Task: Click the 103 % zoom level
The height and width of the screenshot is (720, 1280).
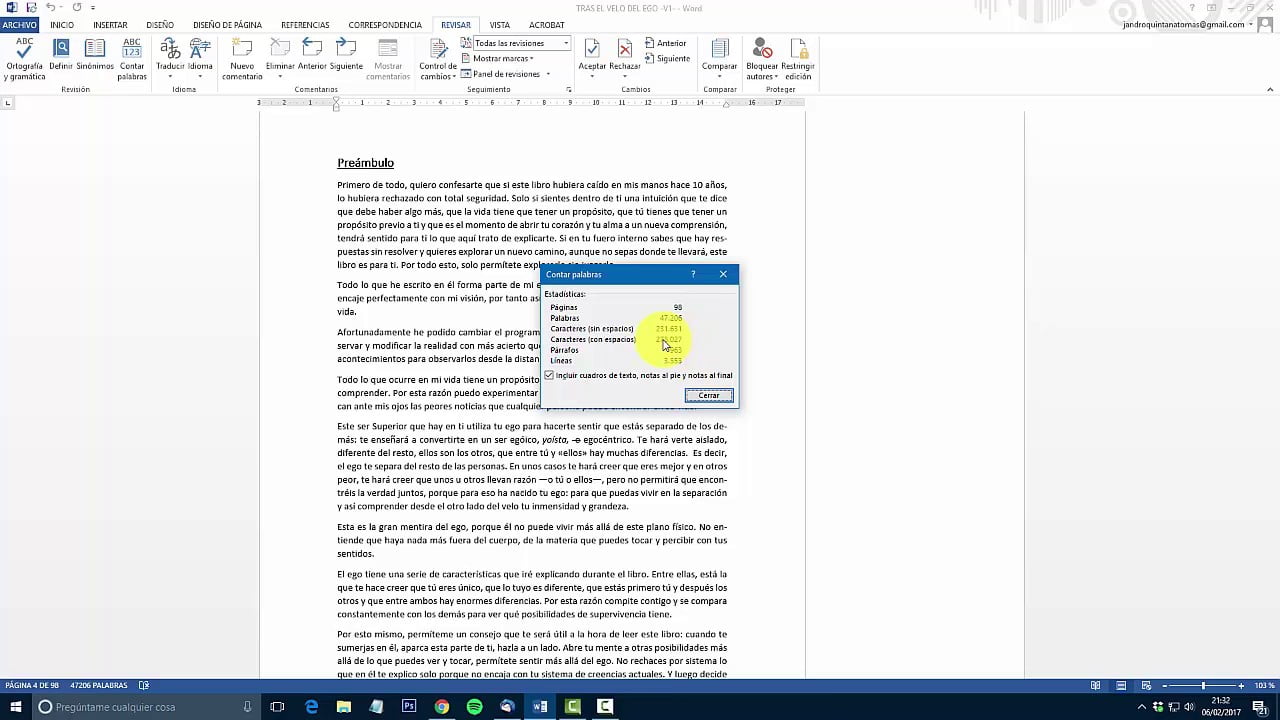Action: [1263, 686]
